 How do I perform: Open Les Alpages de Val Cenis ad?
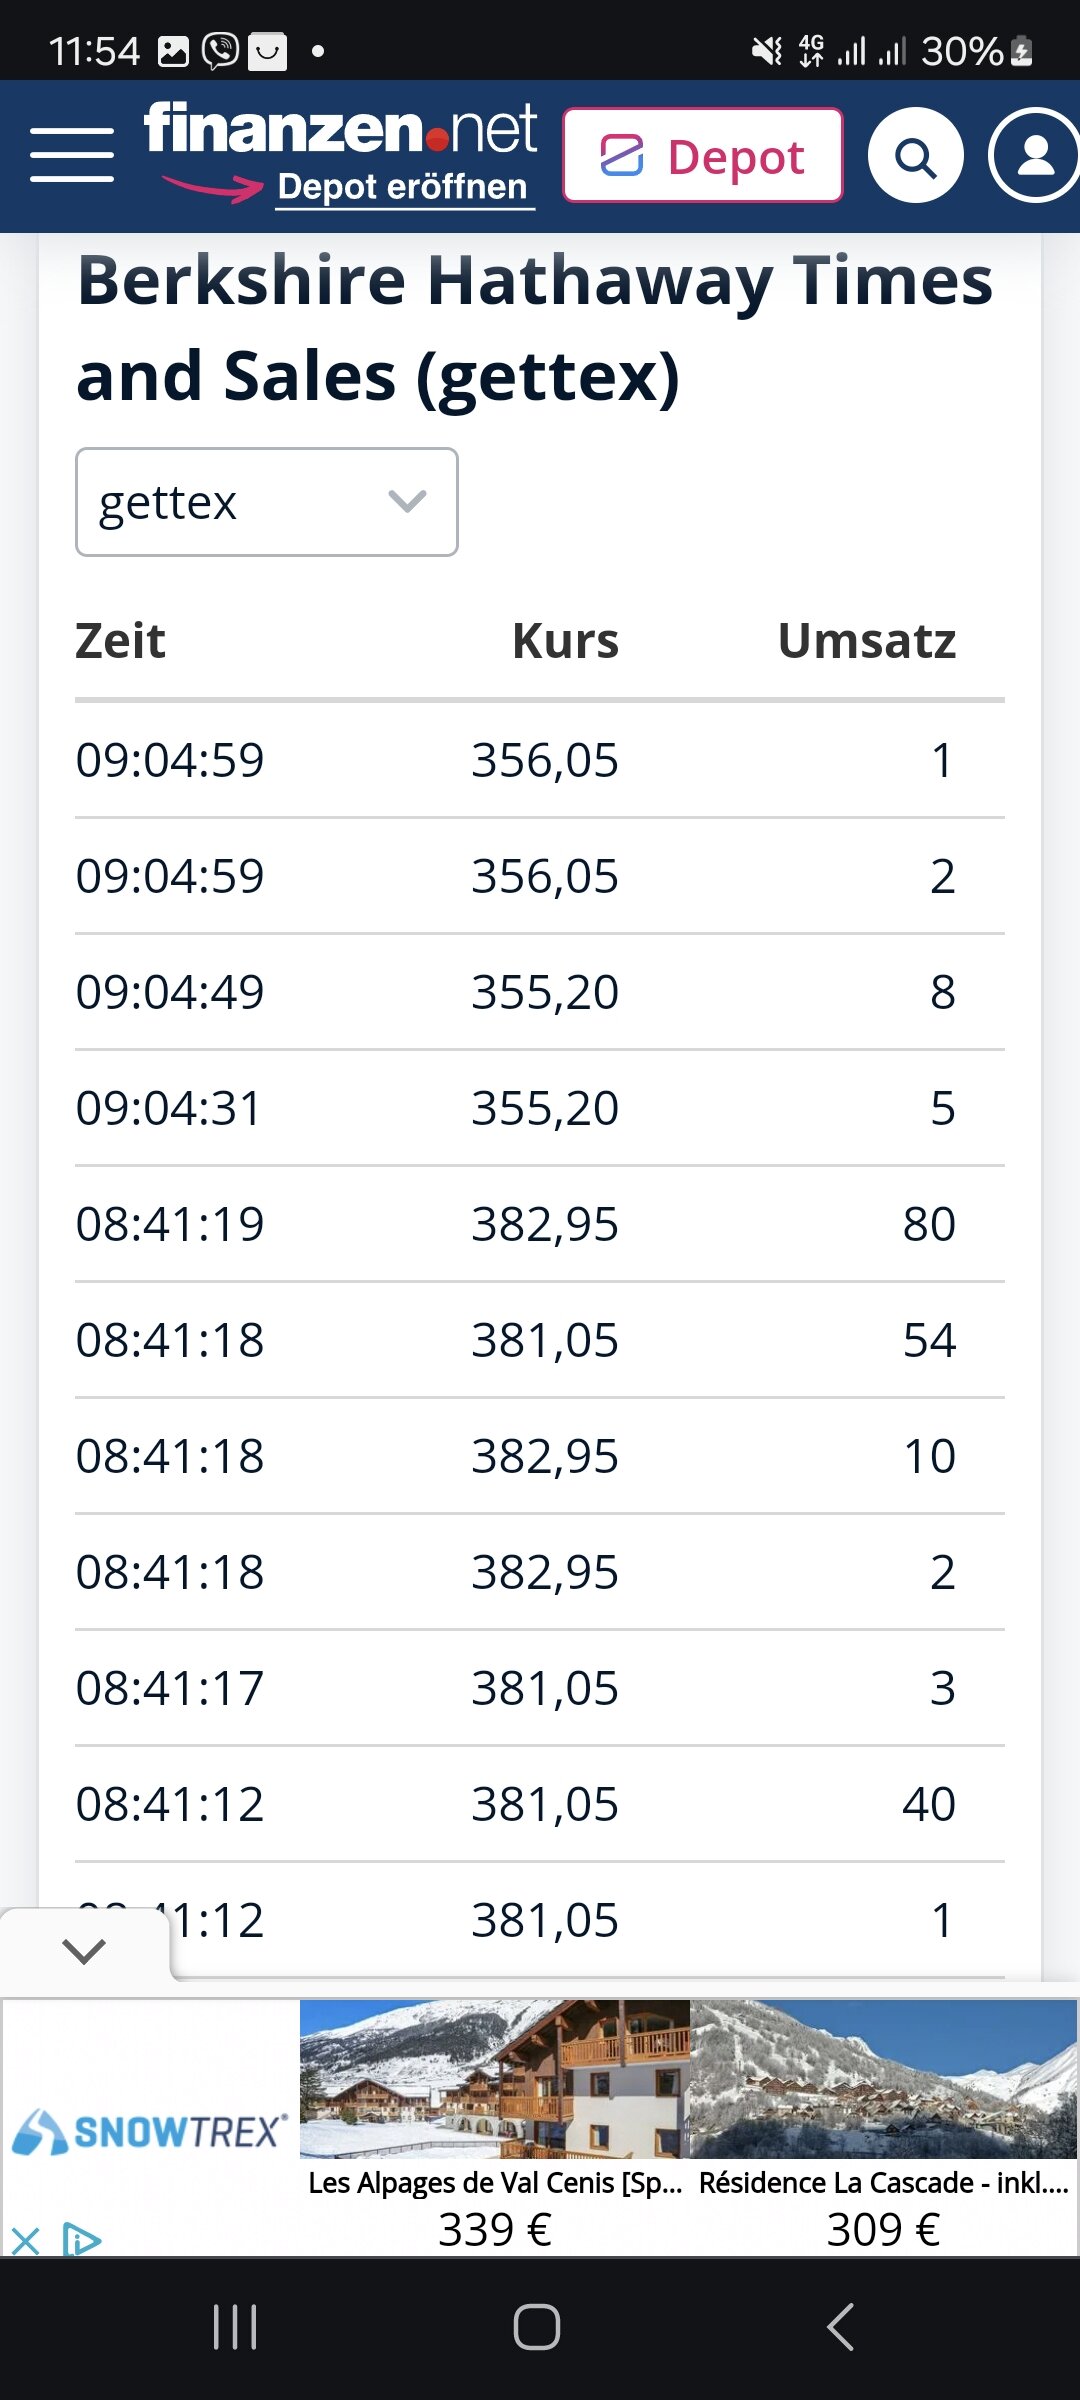pos(495,2120)
